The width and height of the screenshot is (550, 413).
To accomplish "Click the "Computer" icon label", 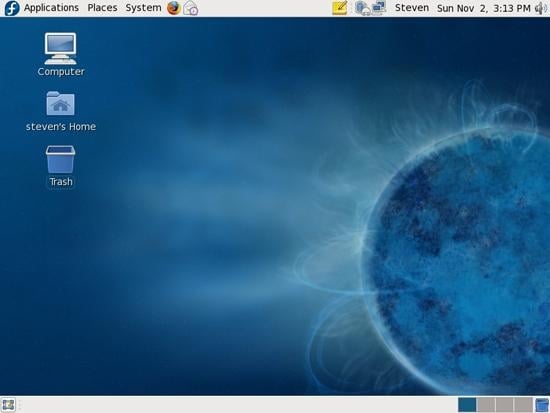I will pyautogui.click(x=61, y=72).
